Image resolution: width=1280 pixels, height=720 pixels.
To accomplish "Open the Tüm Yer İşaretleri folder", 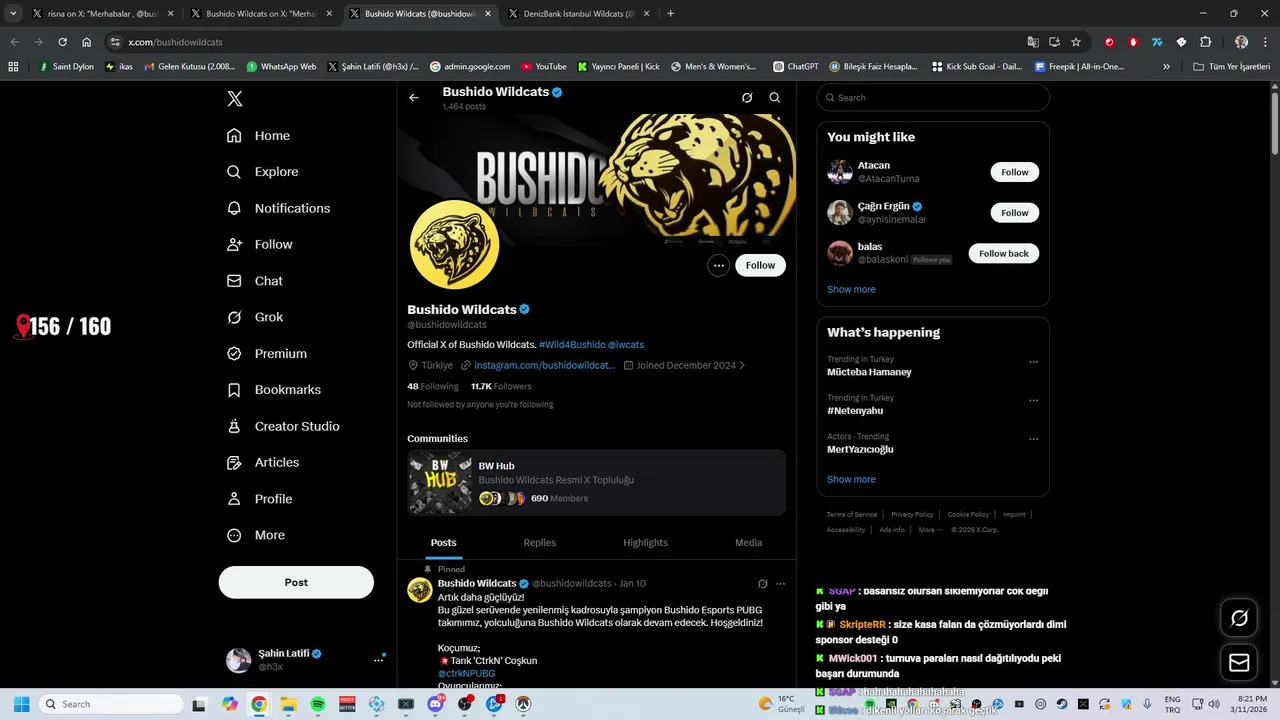I will [1232, 67].
